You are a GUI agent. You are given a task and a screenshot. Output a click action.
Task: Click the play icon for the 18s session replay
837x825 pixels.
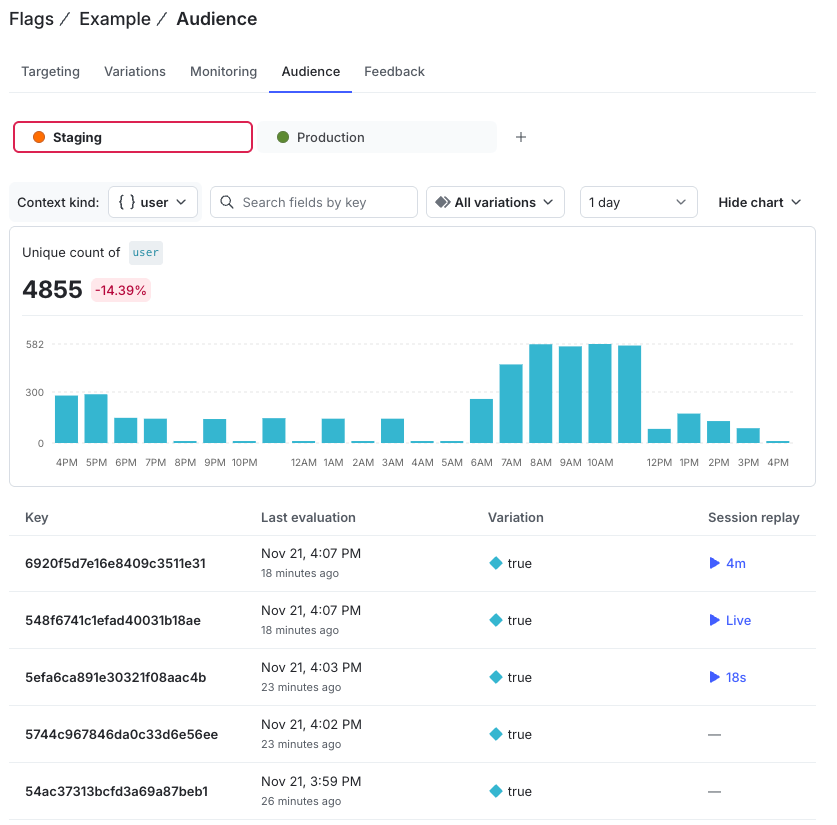coord(713,677)
